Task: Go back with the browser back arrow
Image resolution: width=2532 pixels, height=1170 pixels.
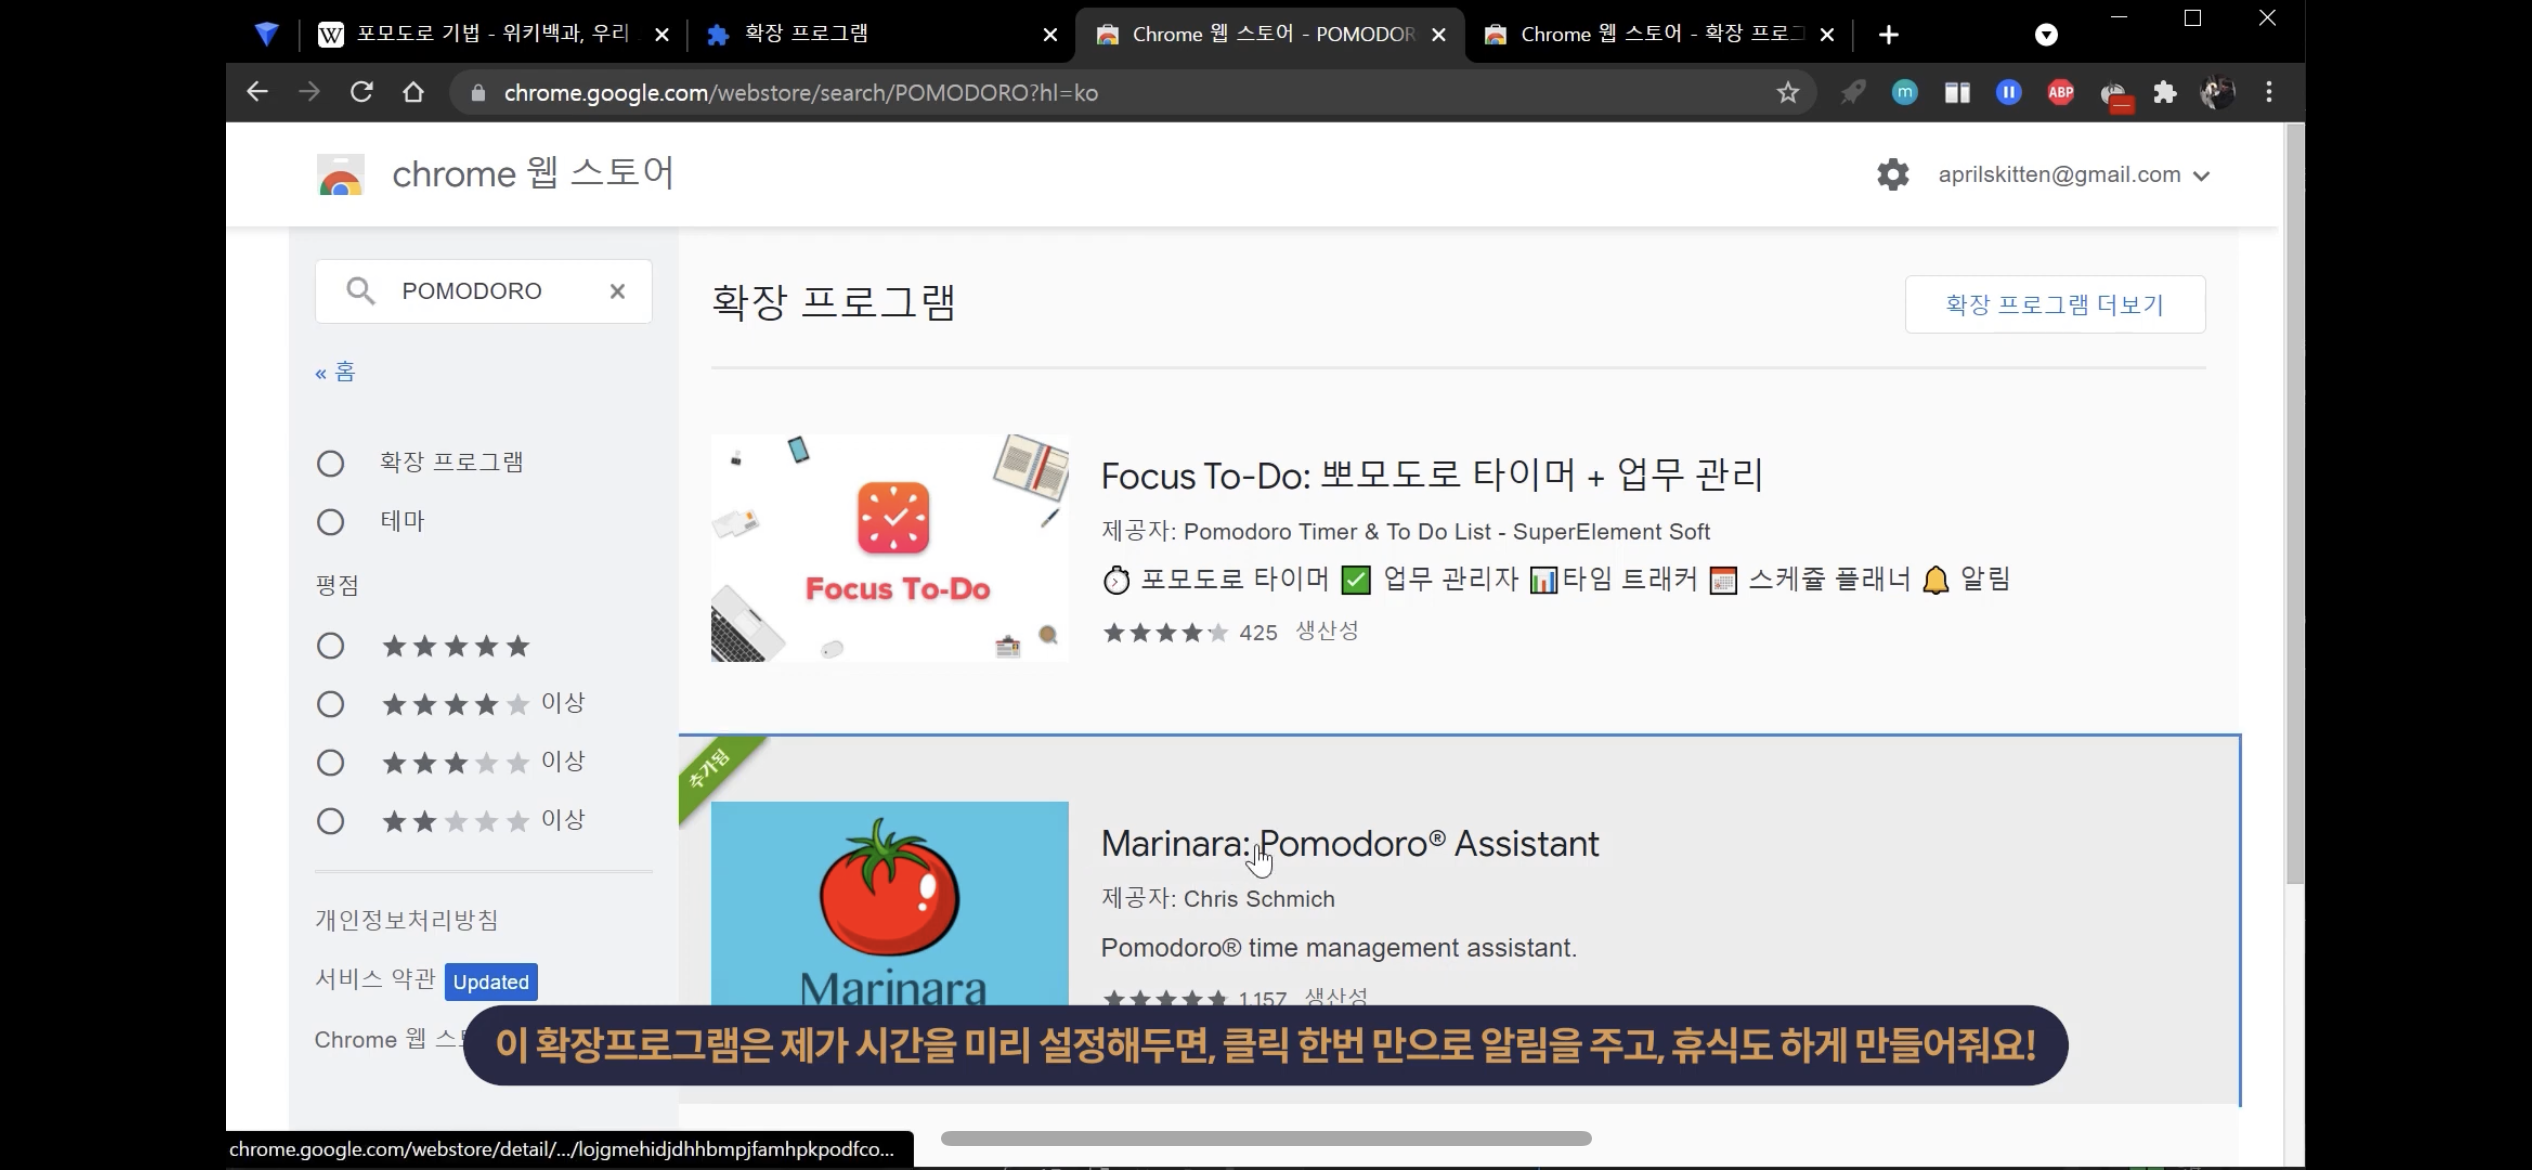Action: [257, 92]
